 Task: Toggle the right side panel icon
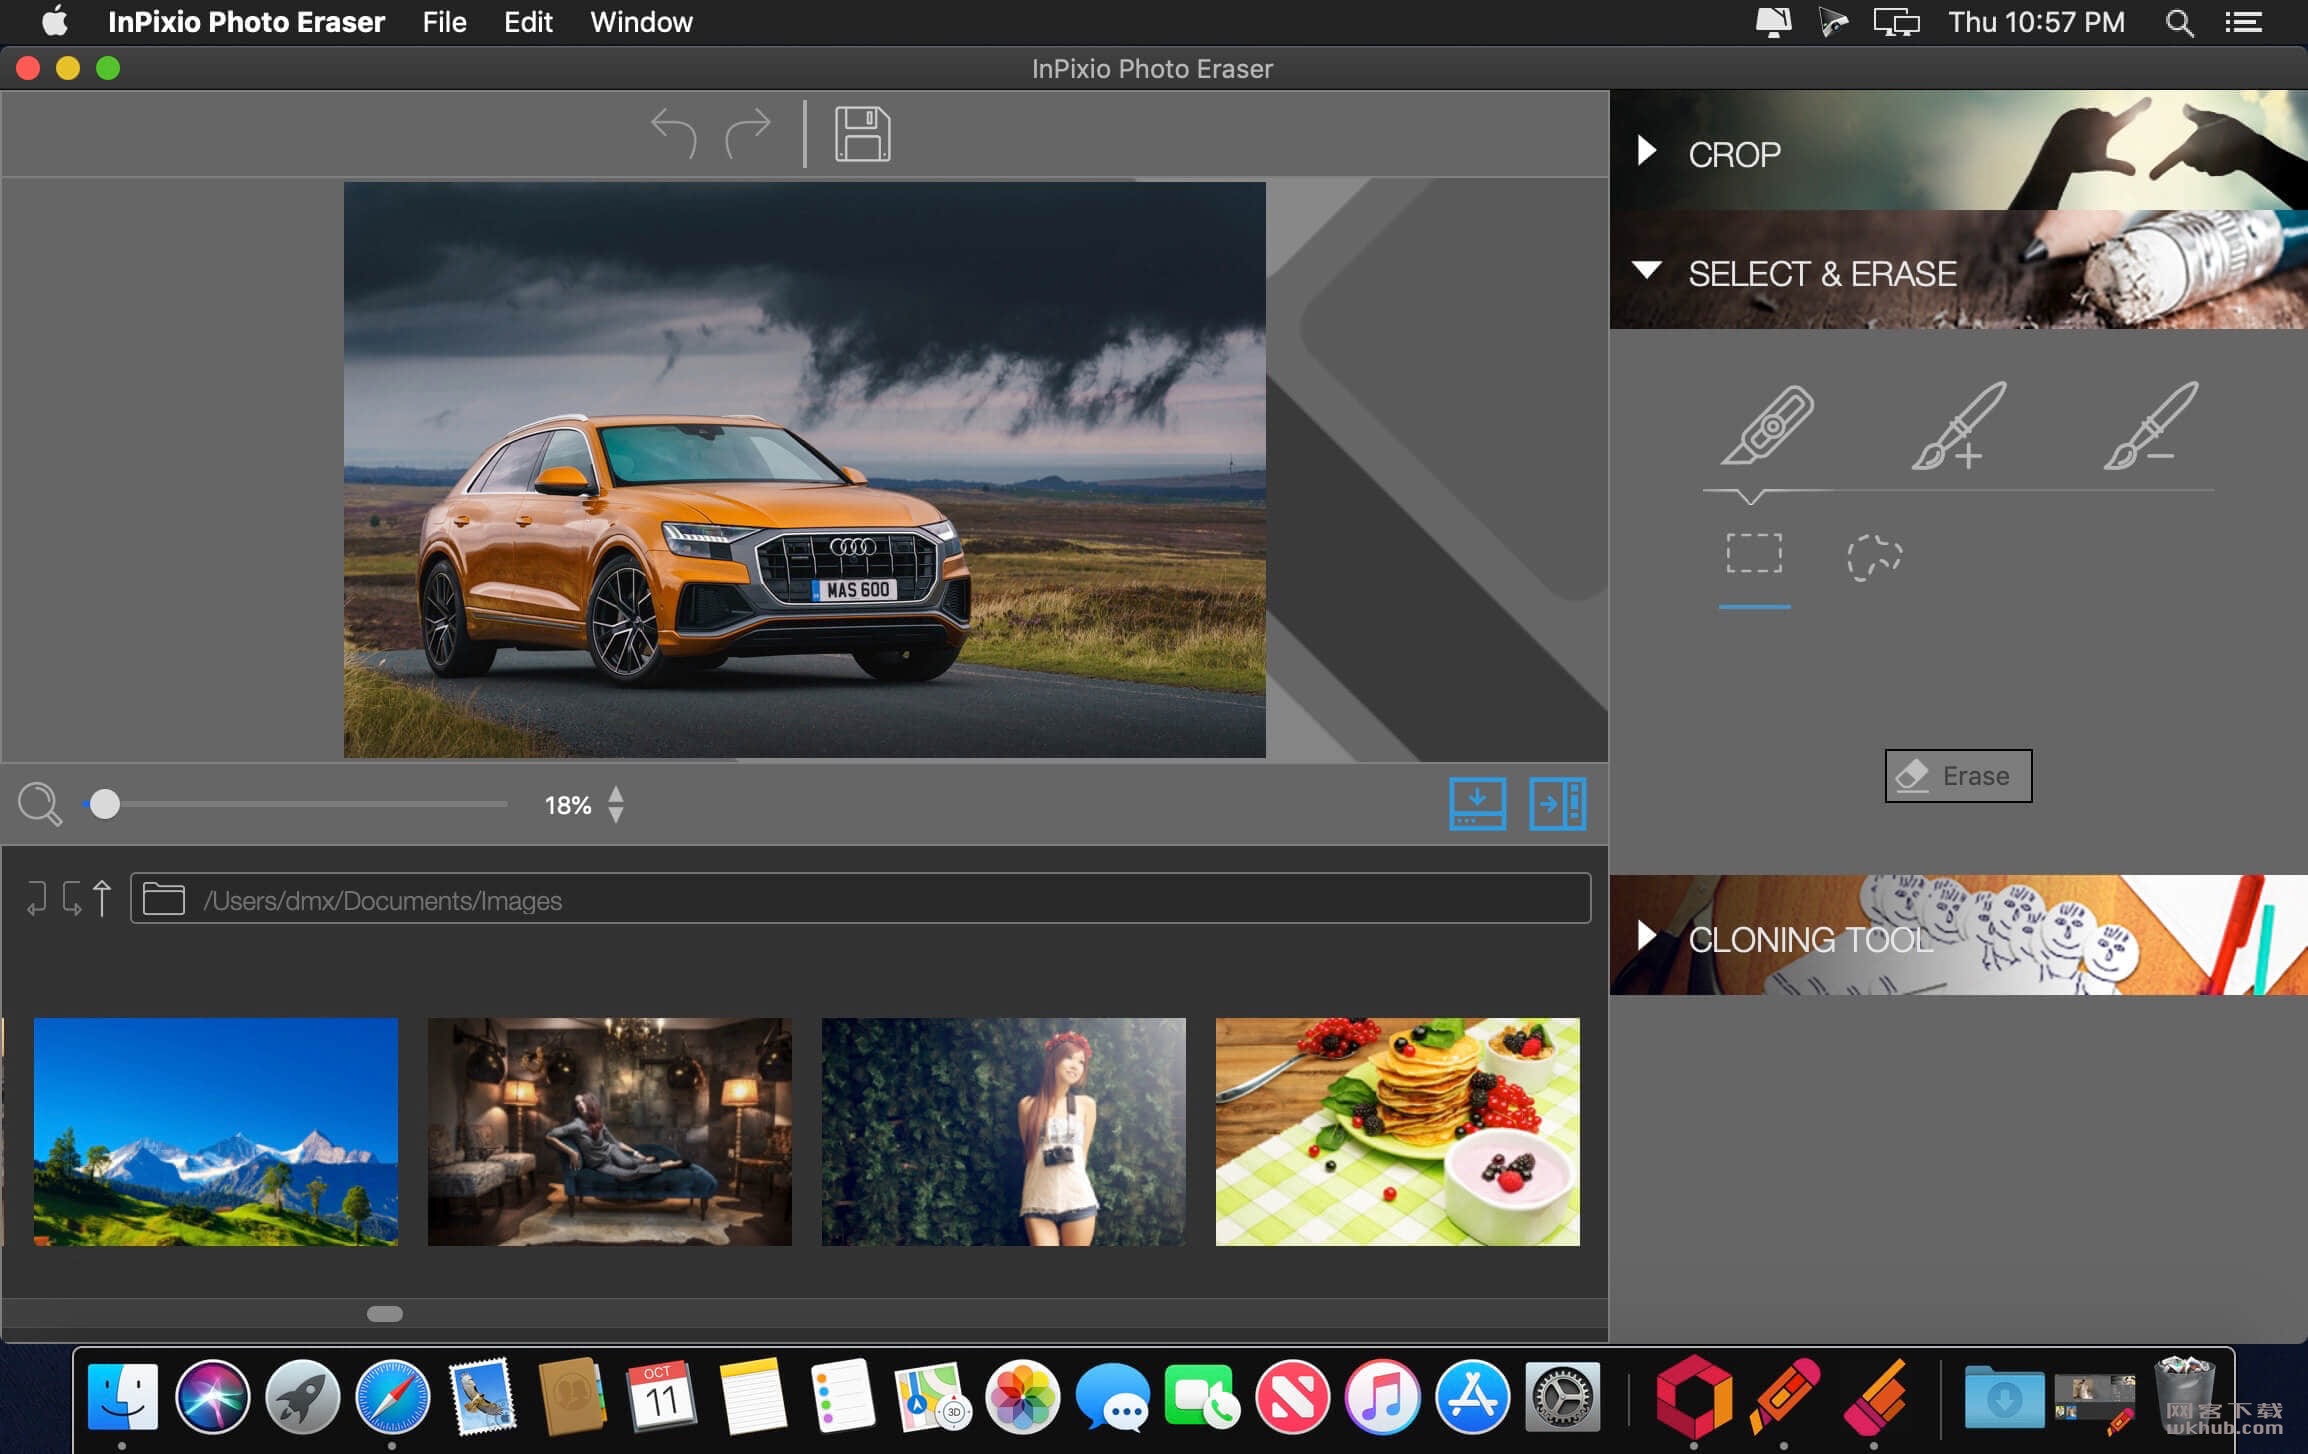point(1557,804)
